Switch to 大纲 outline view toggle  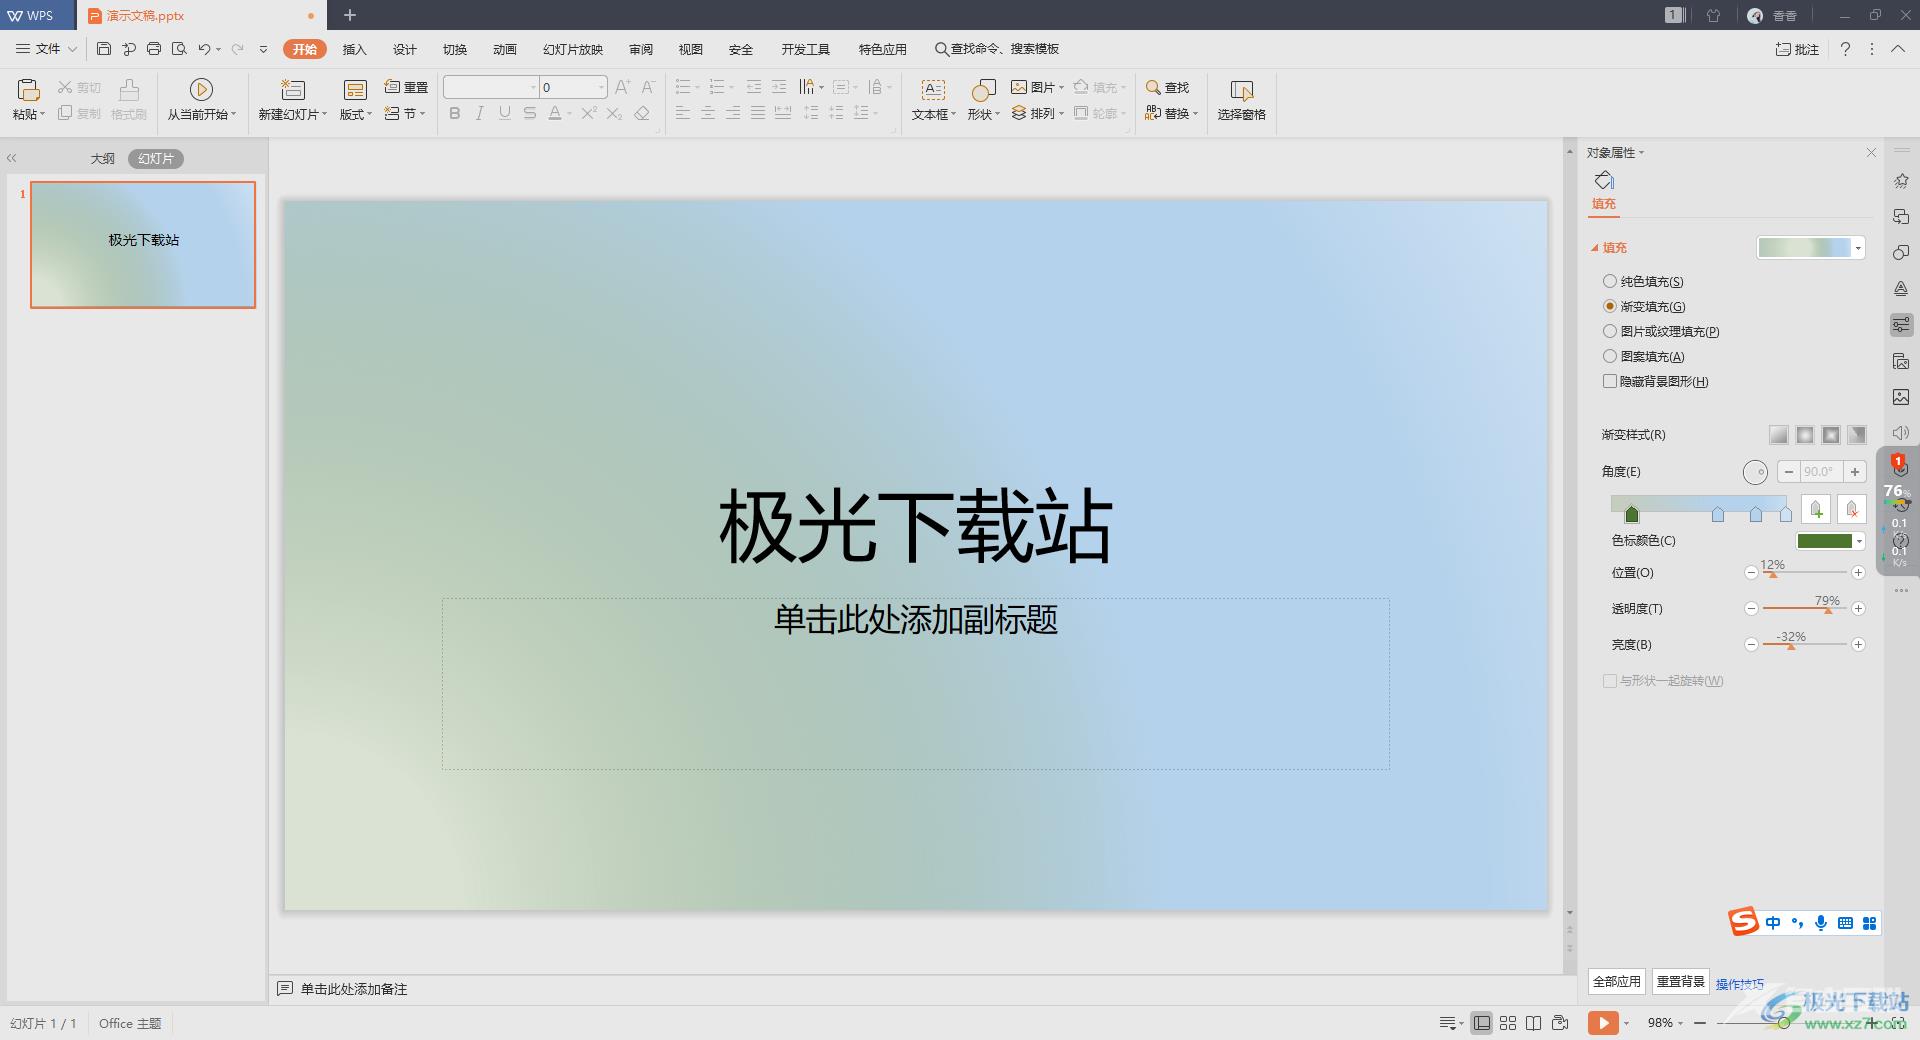pyautogui.click(x=102, y=158)
